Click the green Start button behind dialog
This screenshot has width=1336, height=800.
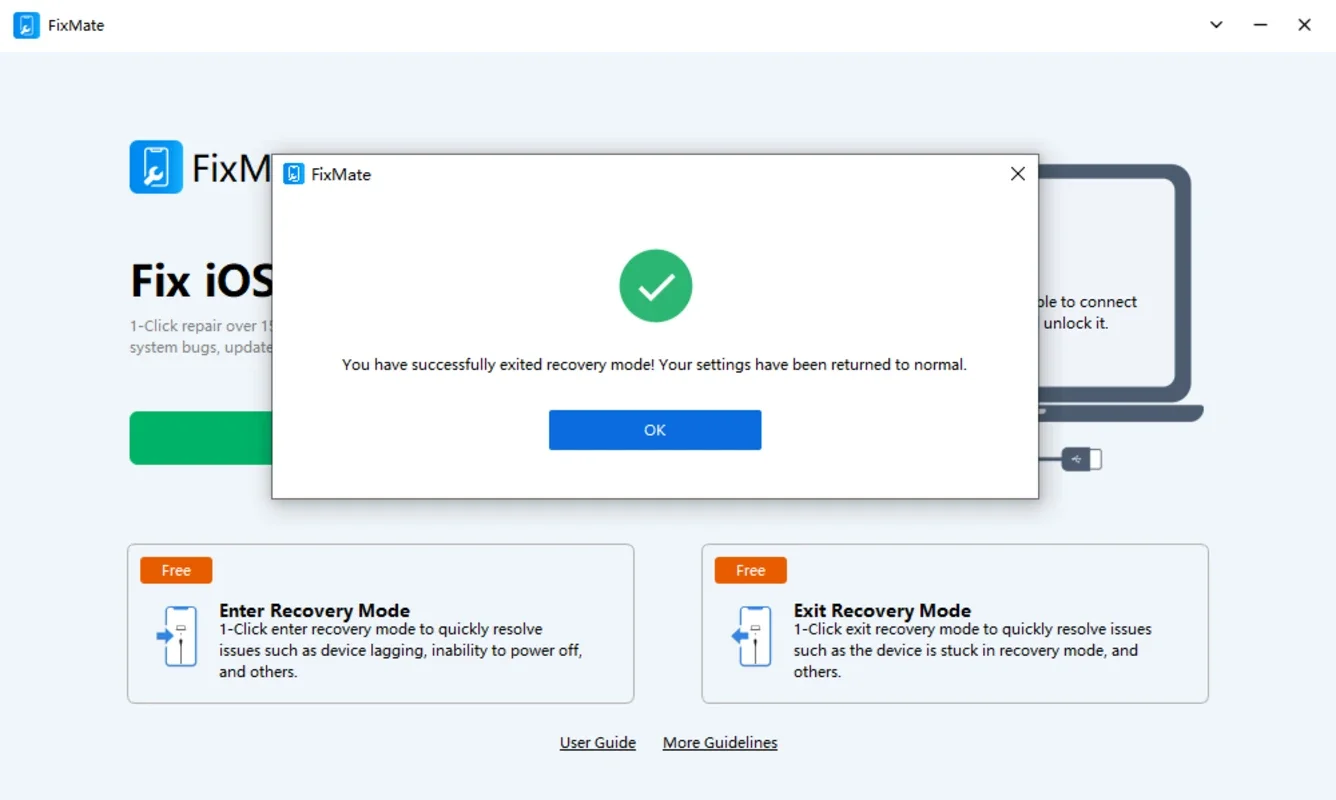[x=200, y=438]
